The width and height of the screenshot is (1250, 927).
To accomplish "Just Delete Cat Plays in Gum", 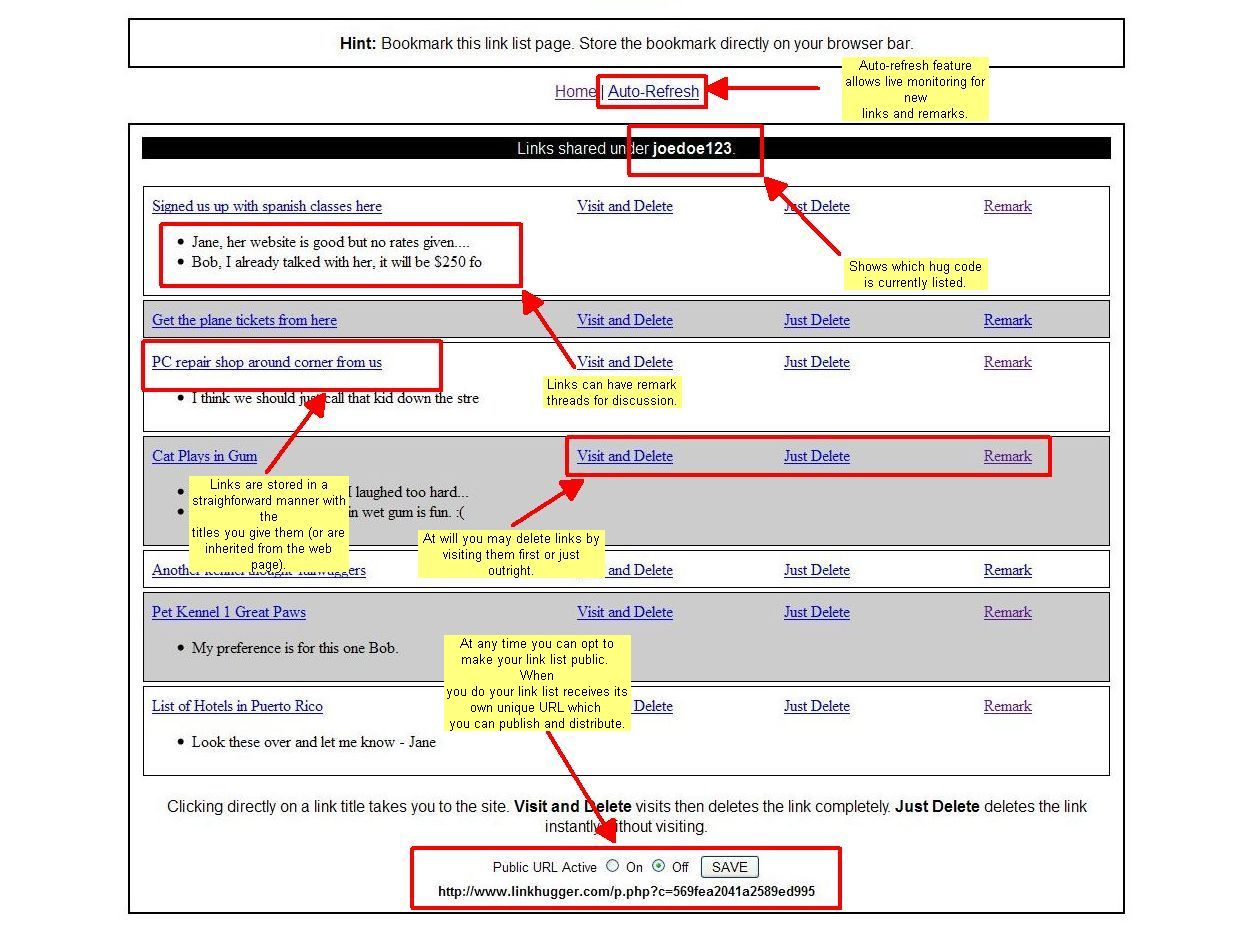I will coord(817,456).
